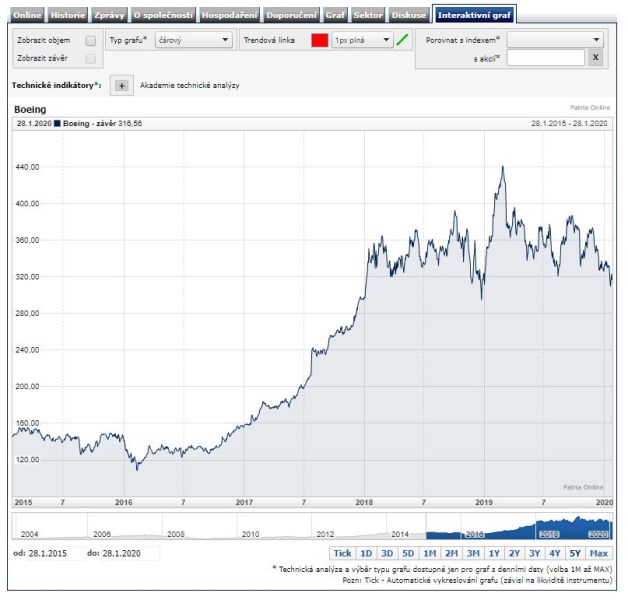Open the Hospodaření tab
The height and width of the screenshot is (600, 628).
[x=229, y=16]
